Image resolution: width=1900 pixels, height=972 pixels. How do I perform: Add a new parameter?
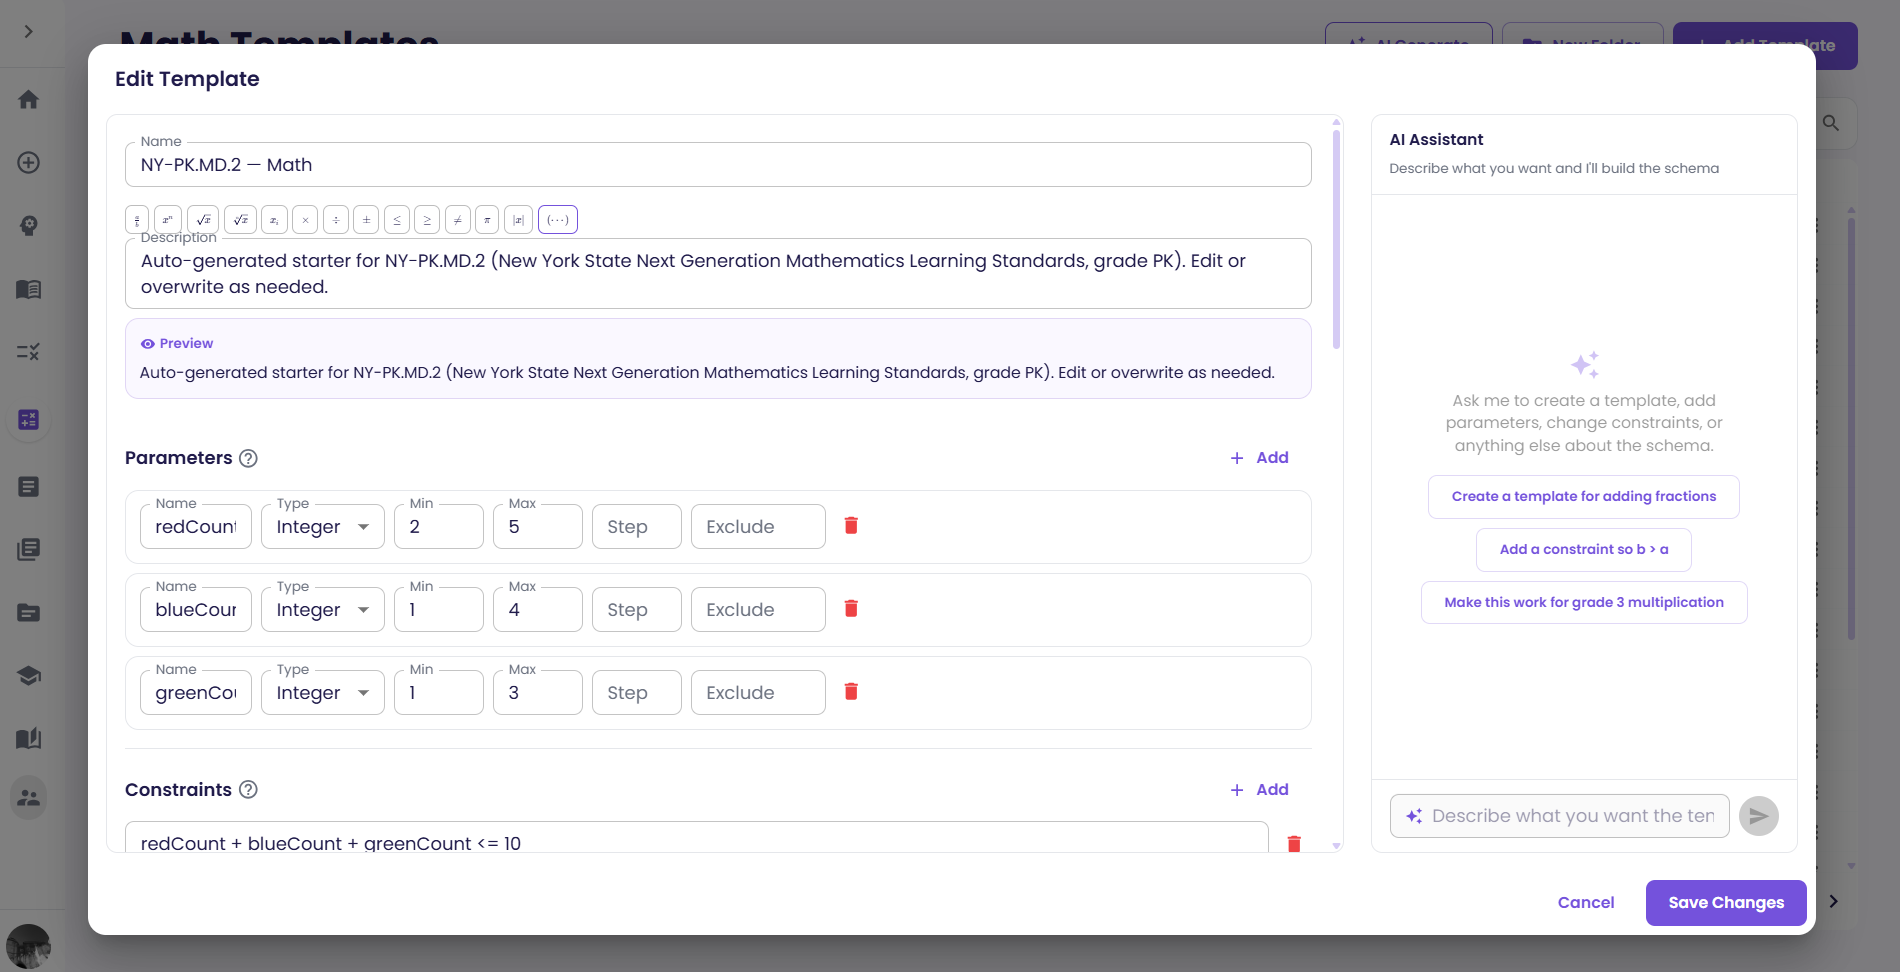[1259, 458]
